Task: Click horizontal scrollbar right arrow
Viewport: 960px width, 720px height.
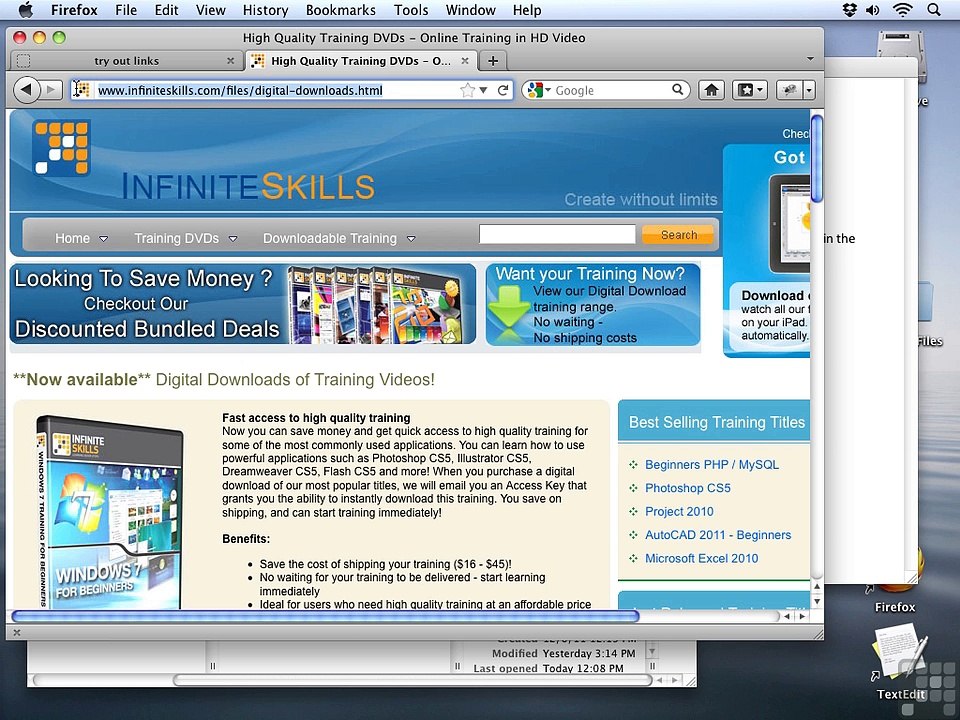Action: (x=802, y=617)
